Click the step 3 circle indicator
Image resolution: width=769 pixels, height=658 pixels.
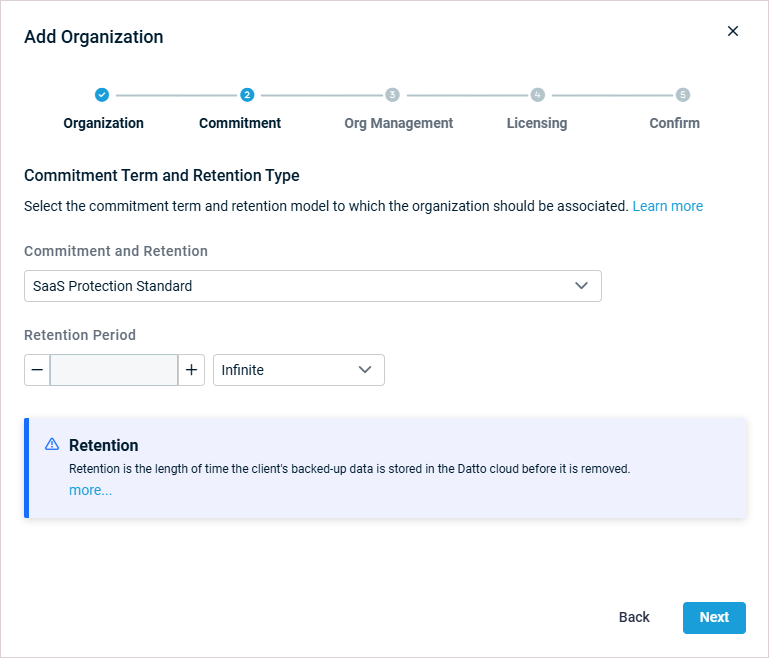tap(392, 95)
